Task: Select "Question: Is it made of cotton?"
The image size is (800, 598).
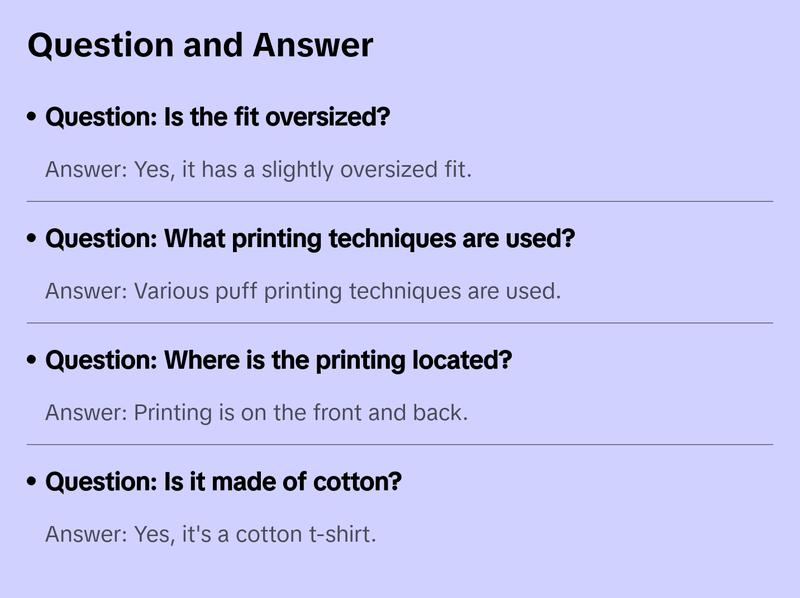Action: coord(224,482)
